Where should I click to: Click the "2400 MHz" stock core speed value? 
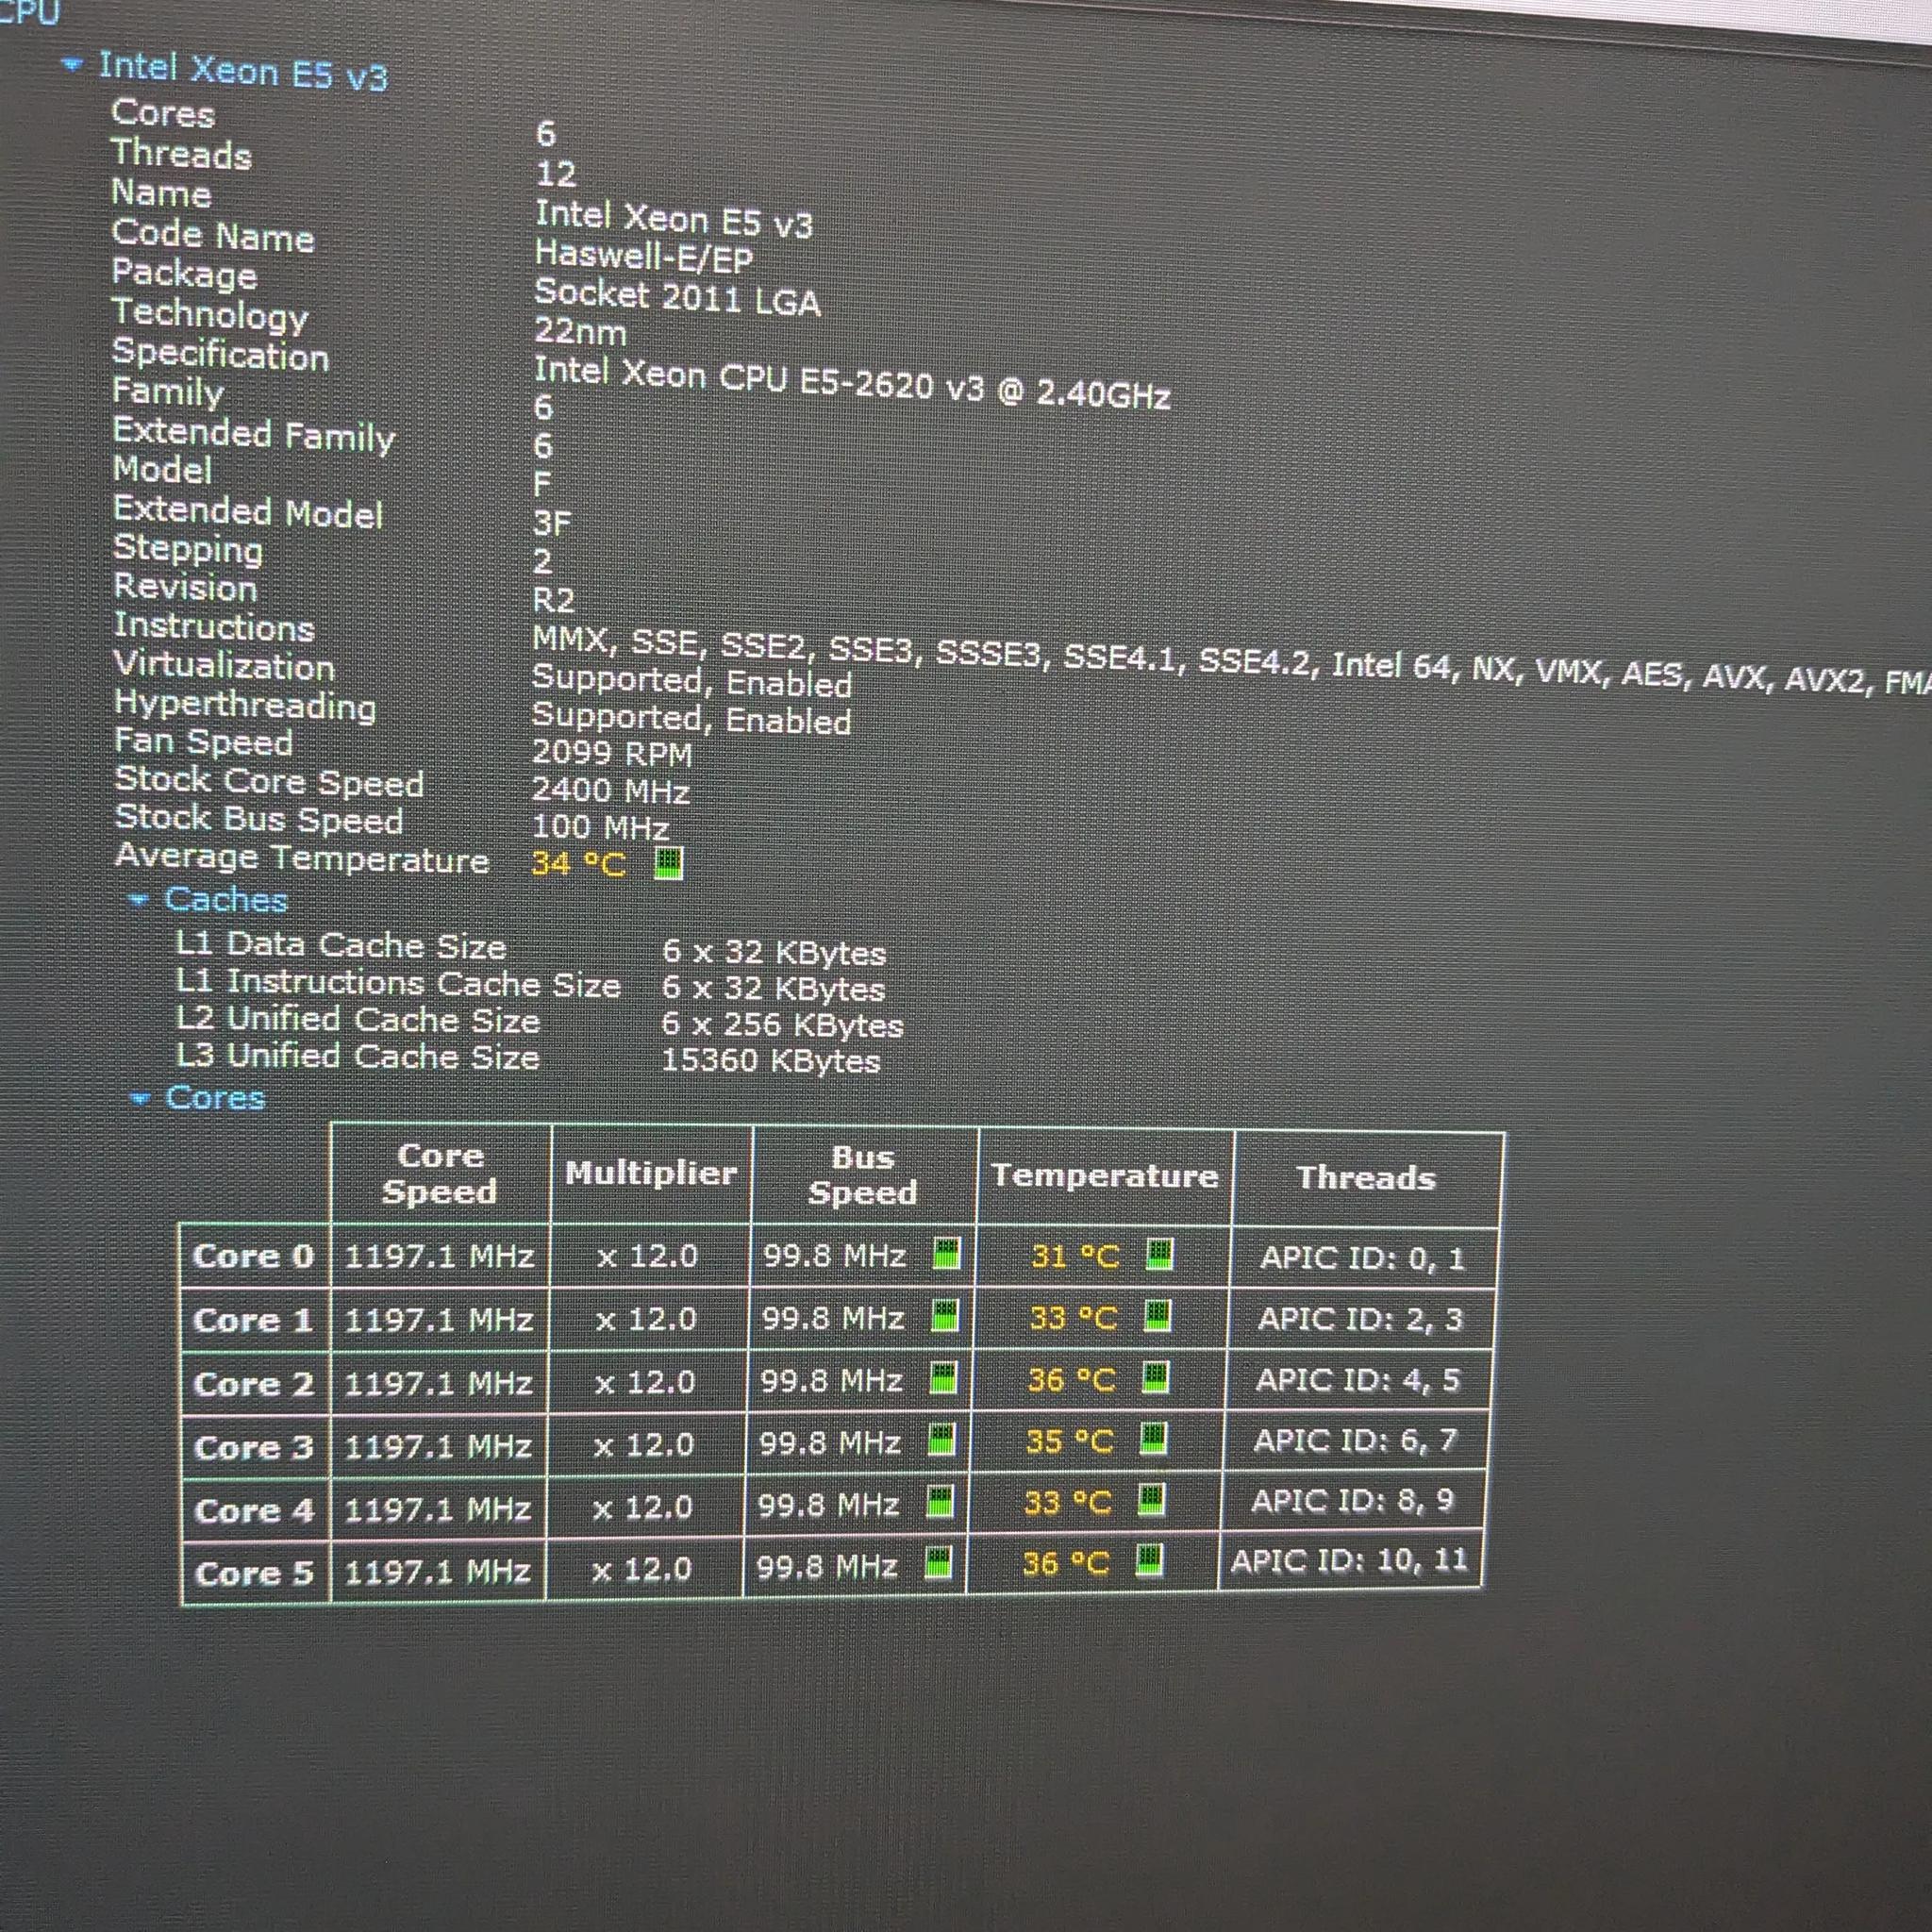[x=610, y=790]
